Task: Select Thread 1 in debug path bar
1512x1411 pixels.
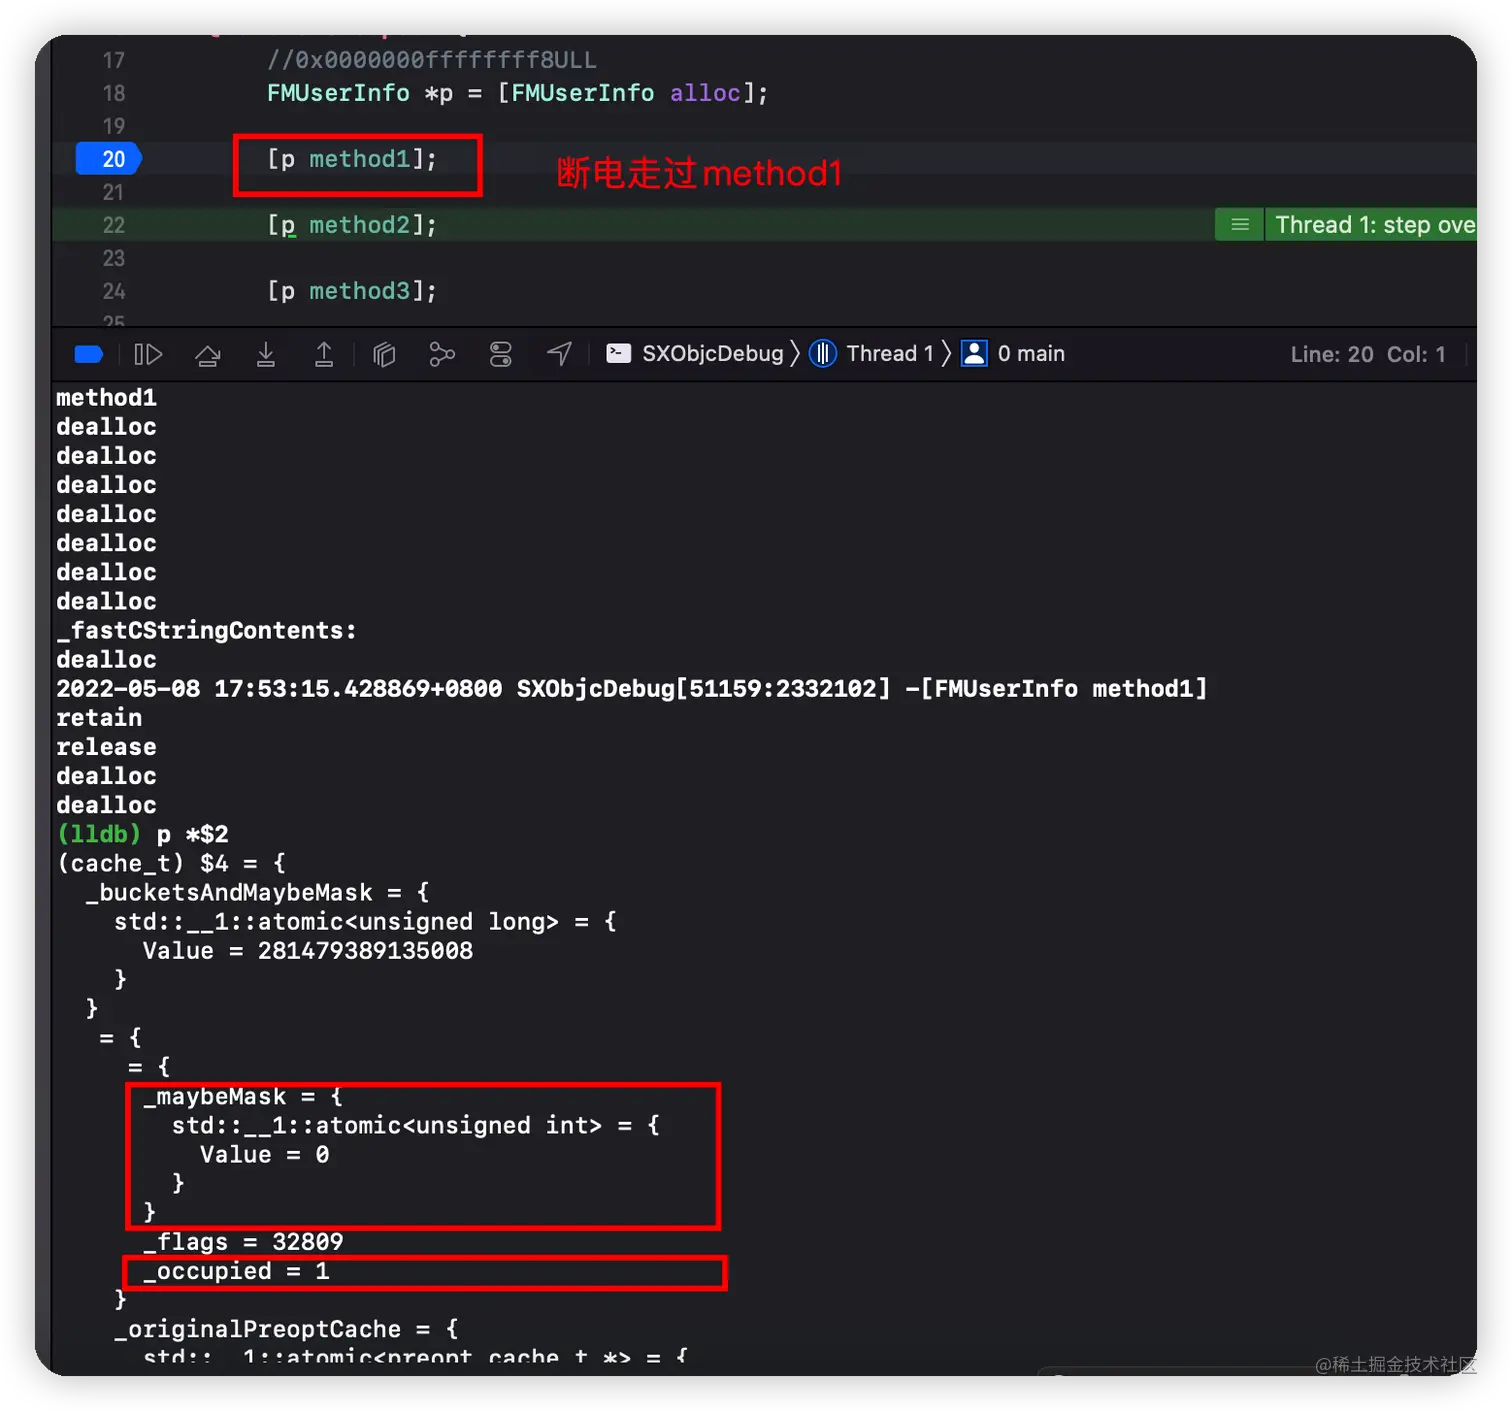Action: coord(890,354)
